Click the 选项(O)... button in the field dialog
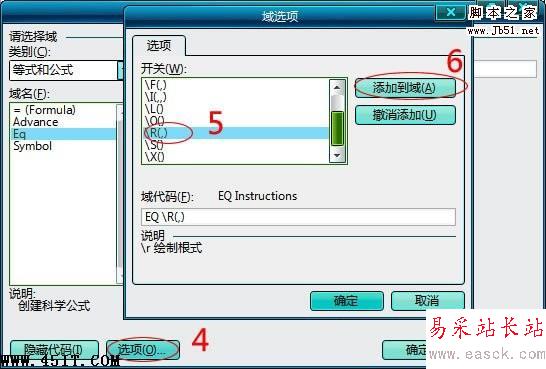546x369 pixels. 143,350
